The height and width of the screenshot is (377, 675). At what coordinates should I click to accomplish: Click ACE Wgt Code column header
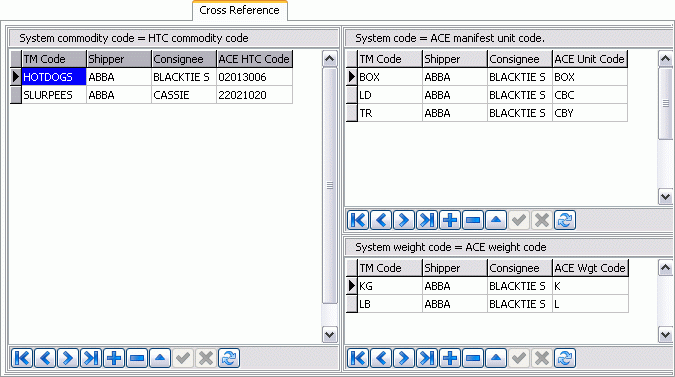(x=590, y=268)
